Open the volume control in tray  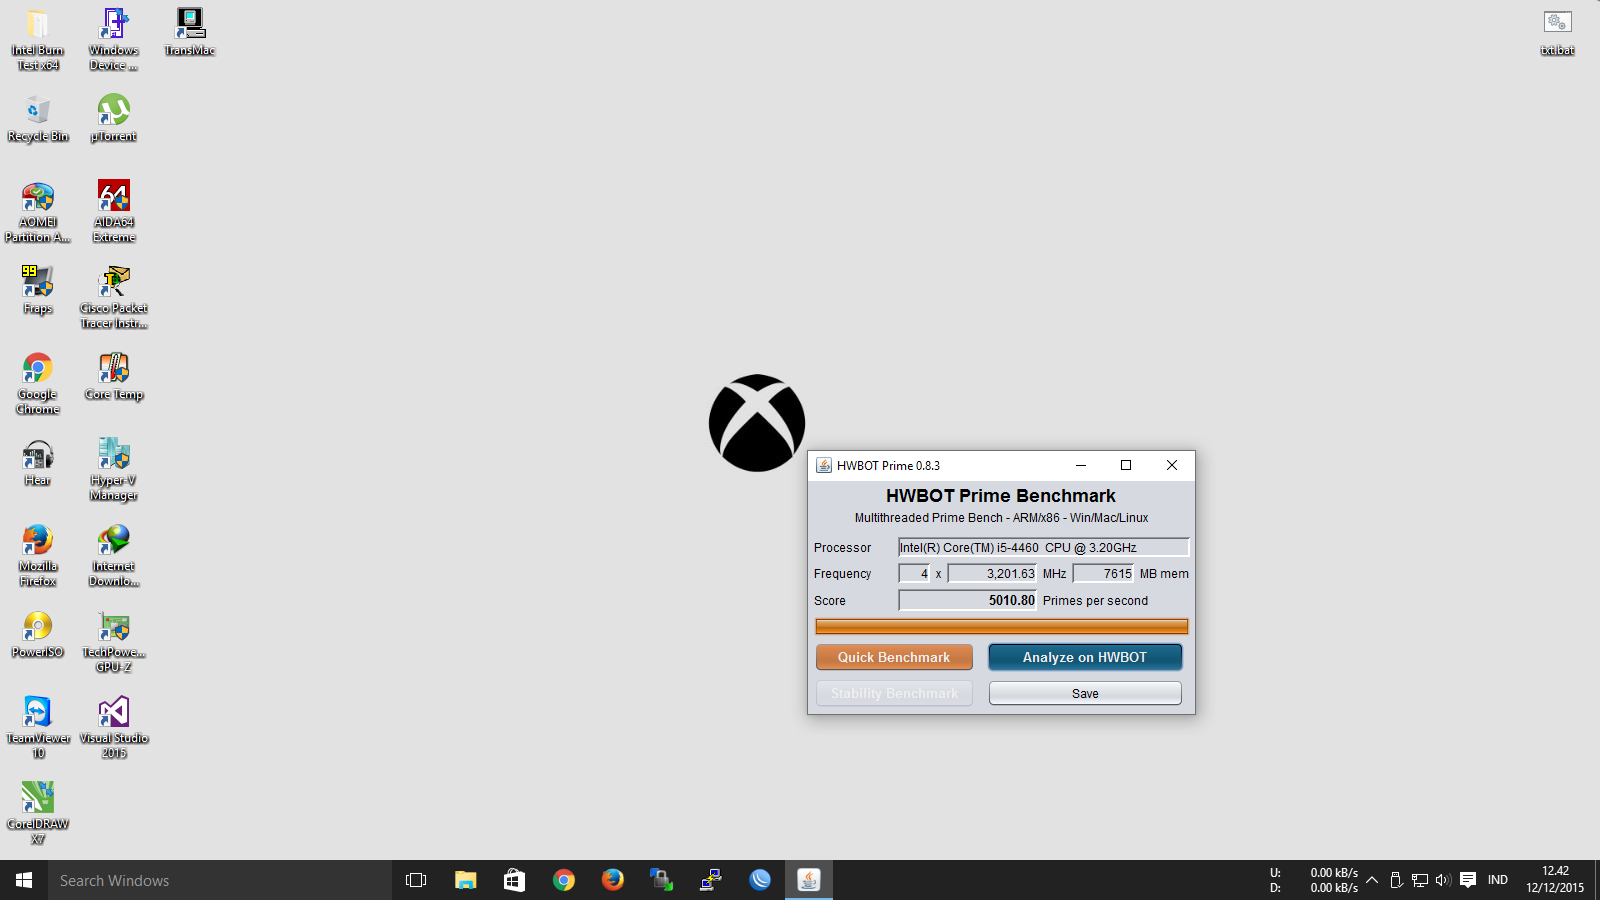pos(1442,880)
